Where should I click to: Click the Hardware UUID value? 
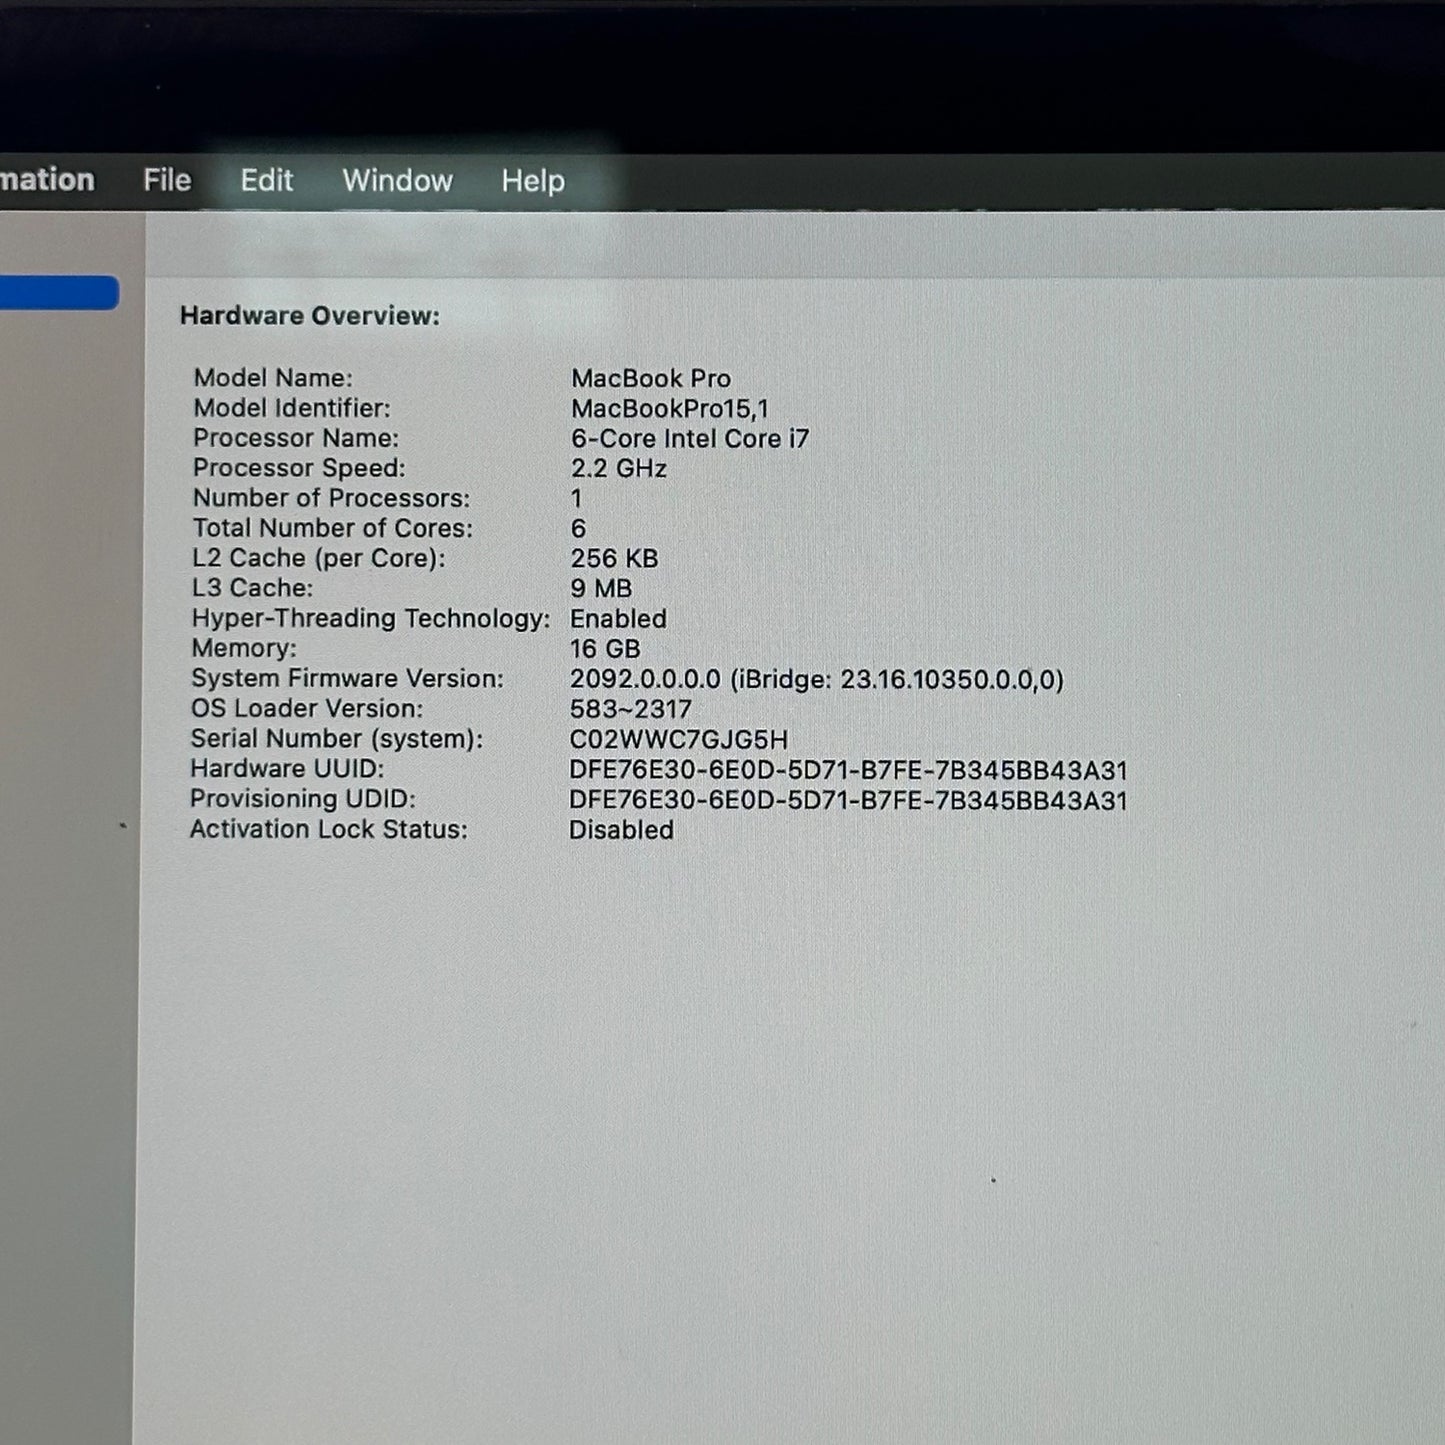tap(848, 771)
